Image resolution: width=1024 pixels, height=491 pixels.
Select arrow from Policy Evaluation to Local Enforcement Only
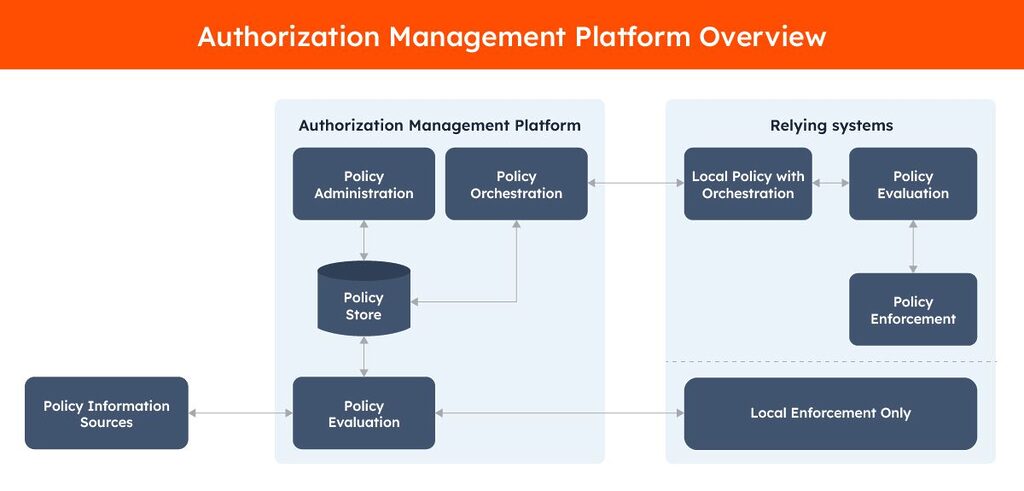(559, 413)
